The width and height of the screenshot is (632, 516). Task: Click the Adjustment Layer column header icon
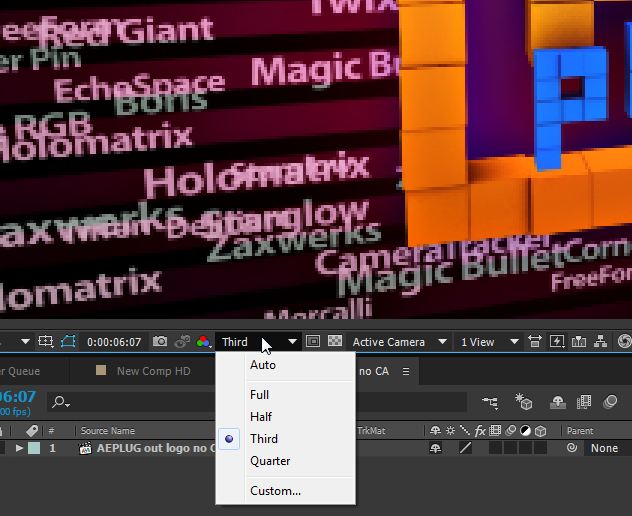coord(525,431)
